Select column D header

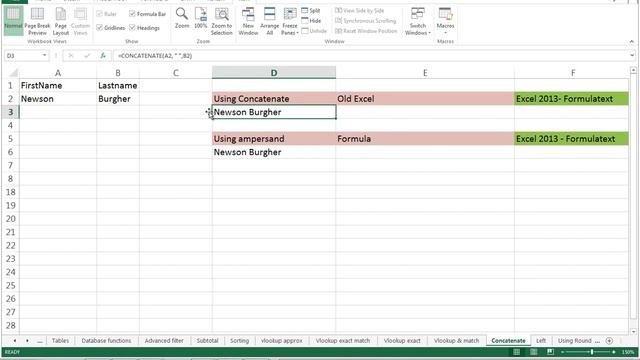click(x=274, y=73)
